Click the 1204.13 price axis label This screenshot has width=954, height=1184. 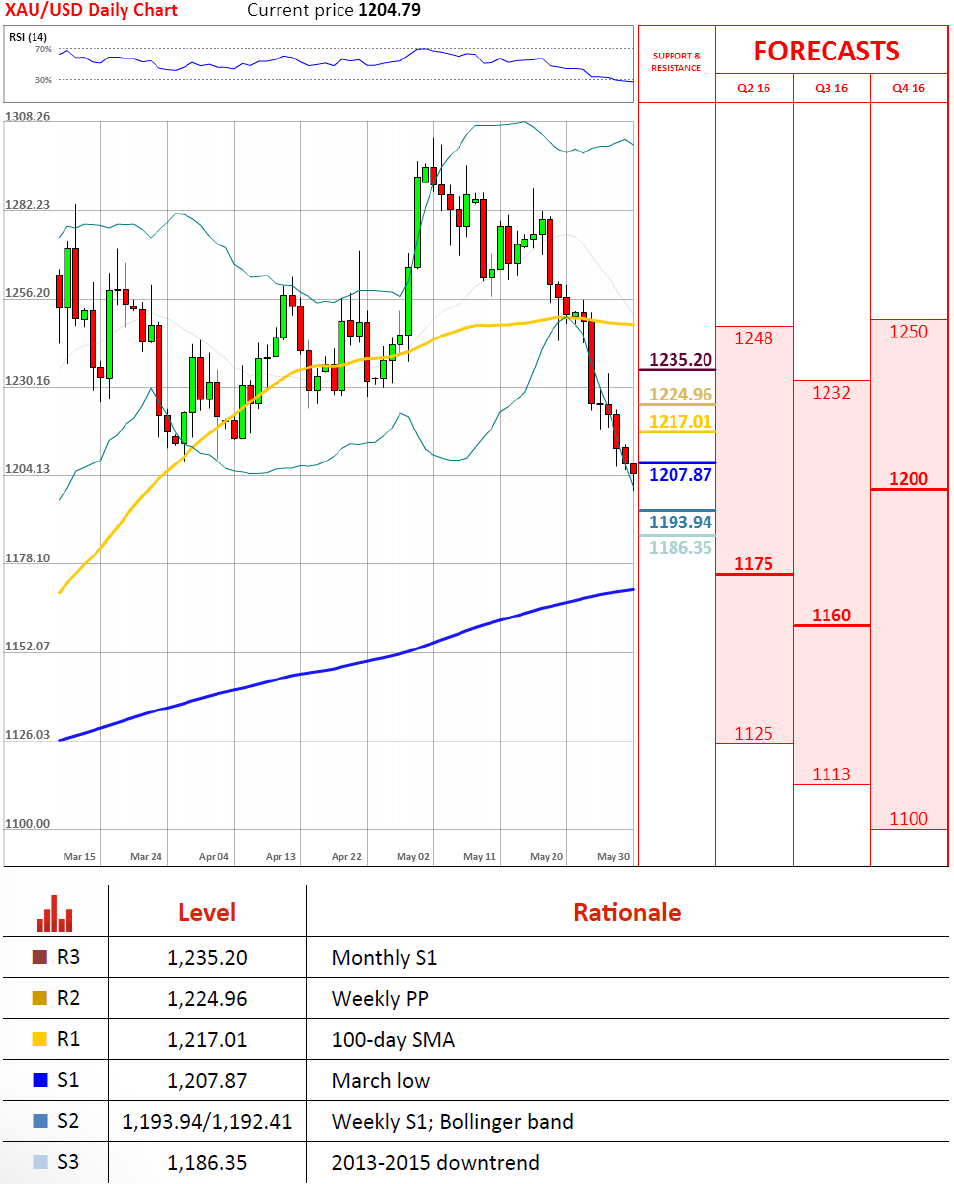pos(27,469)
